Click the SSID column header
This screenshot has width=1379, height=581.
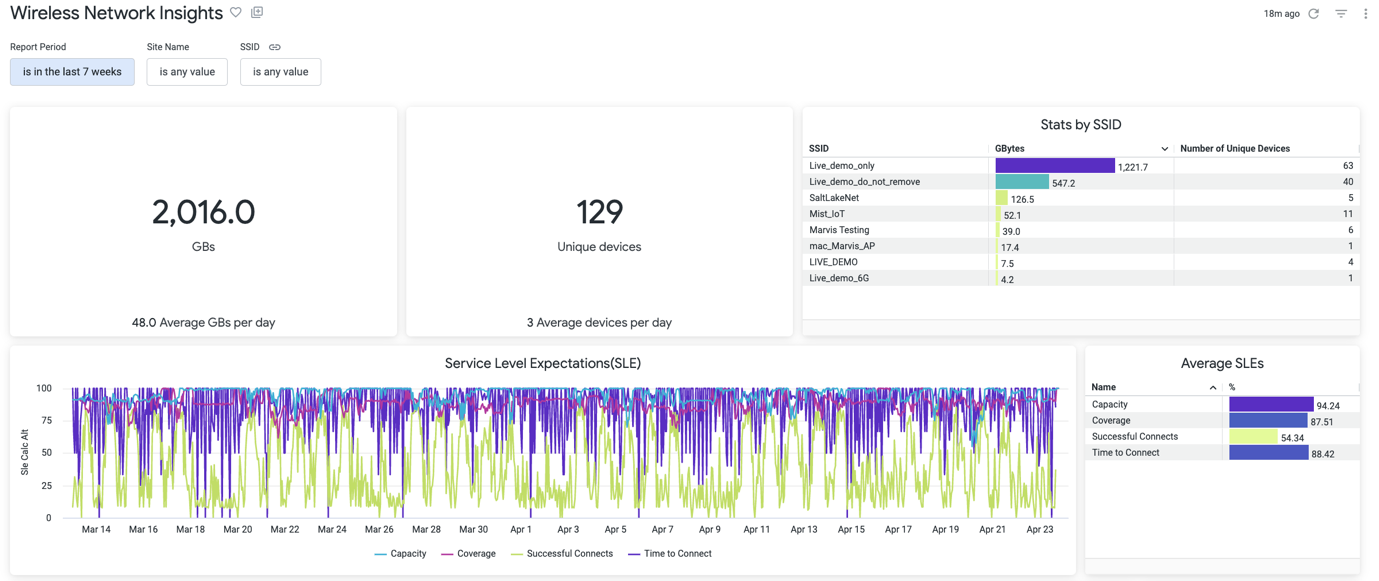(x=819, y=149)
